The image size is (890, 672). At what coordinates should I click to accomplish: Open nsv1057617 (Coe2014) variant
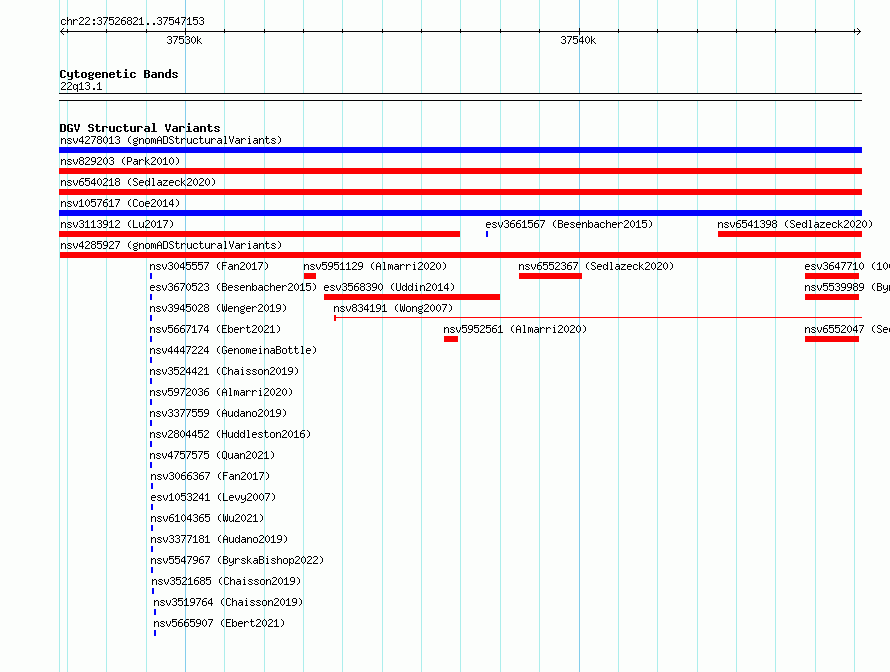coord(120,203)
